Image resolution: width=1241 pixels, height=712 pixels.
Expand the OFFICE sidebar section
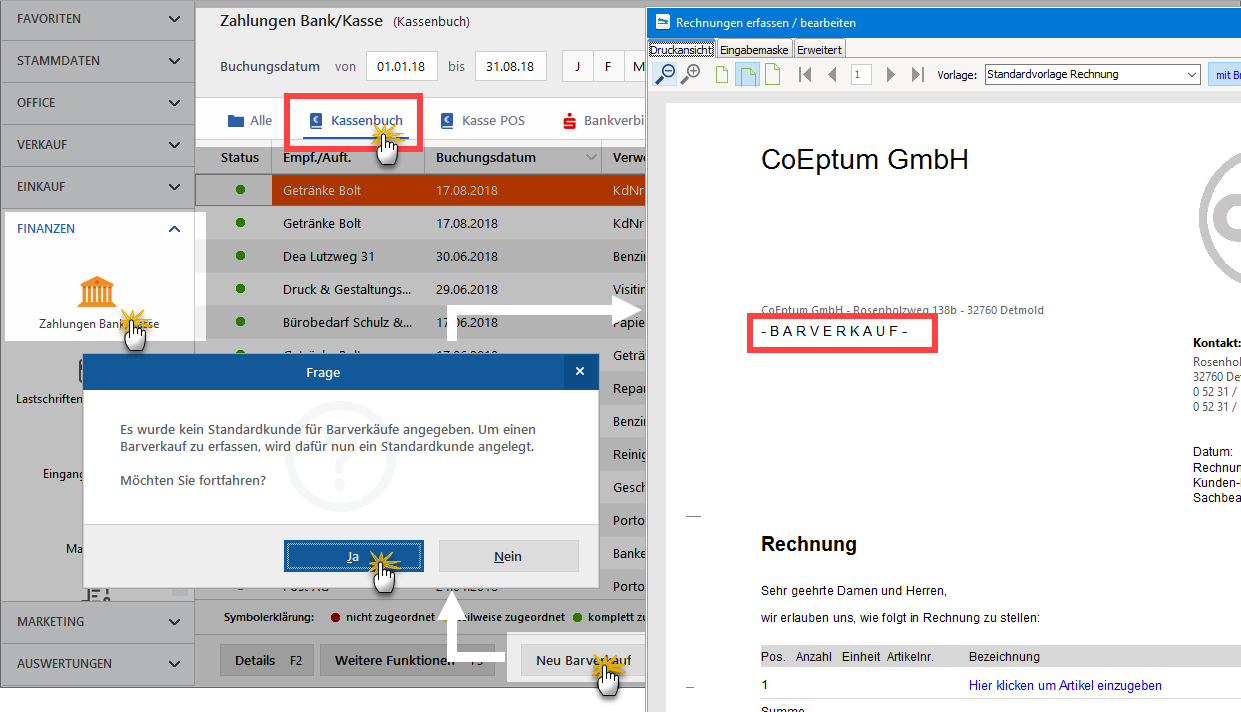point(175,103)
